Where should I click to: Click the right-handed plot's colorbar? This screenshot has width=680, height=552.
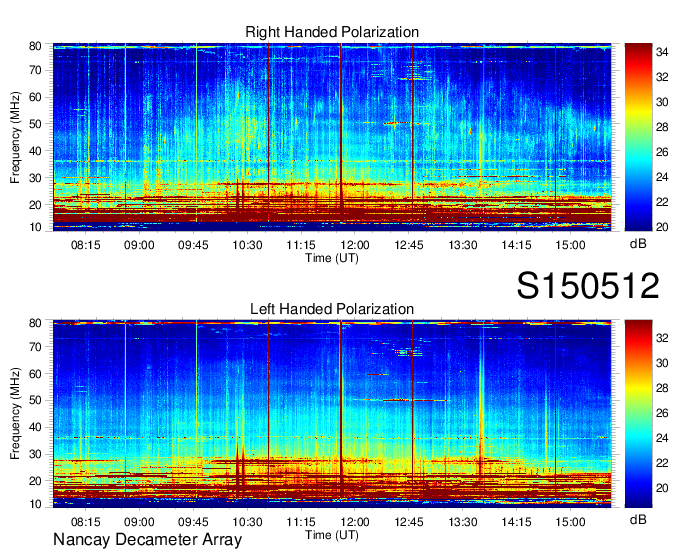[638, 137]
